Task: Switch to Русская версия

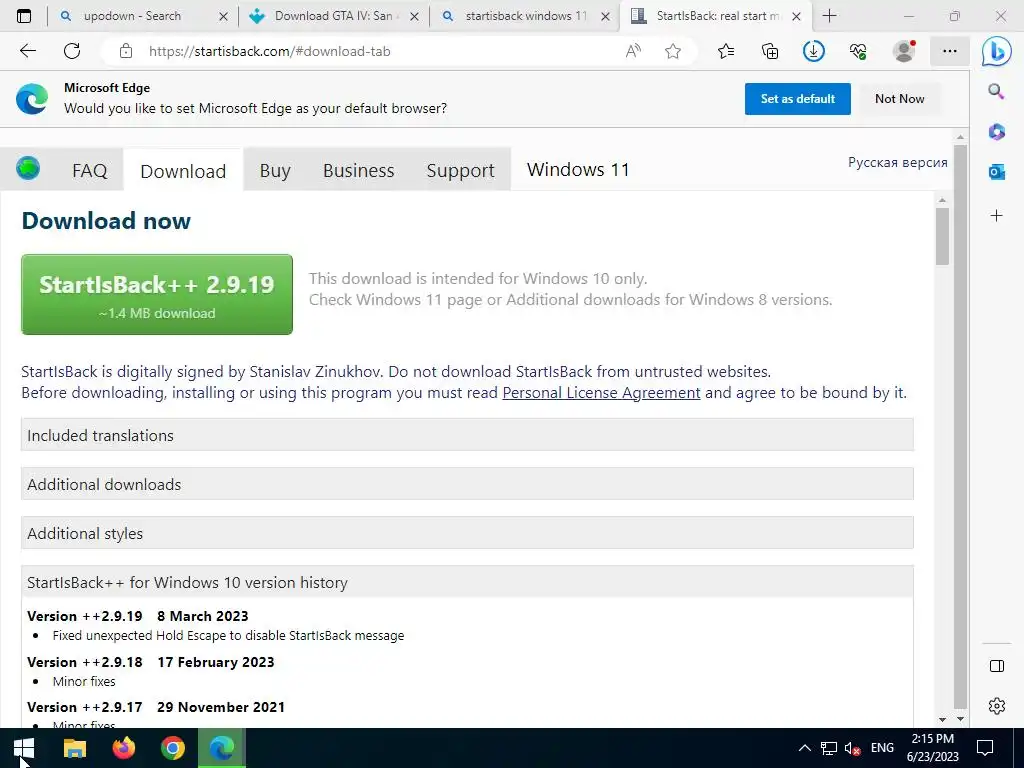Action: (897, 162)
